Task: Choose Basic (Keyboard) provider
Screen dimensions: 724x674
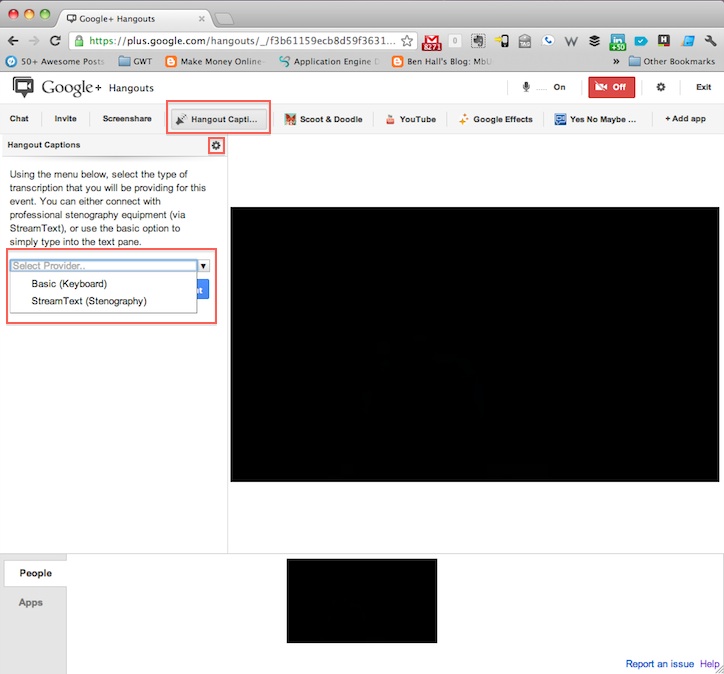Action: [69, 283]
